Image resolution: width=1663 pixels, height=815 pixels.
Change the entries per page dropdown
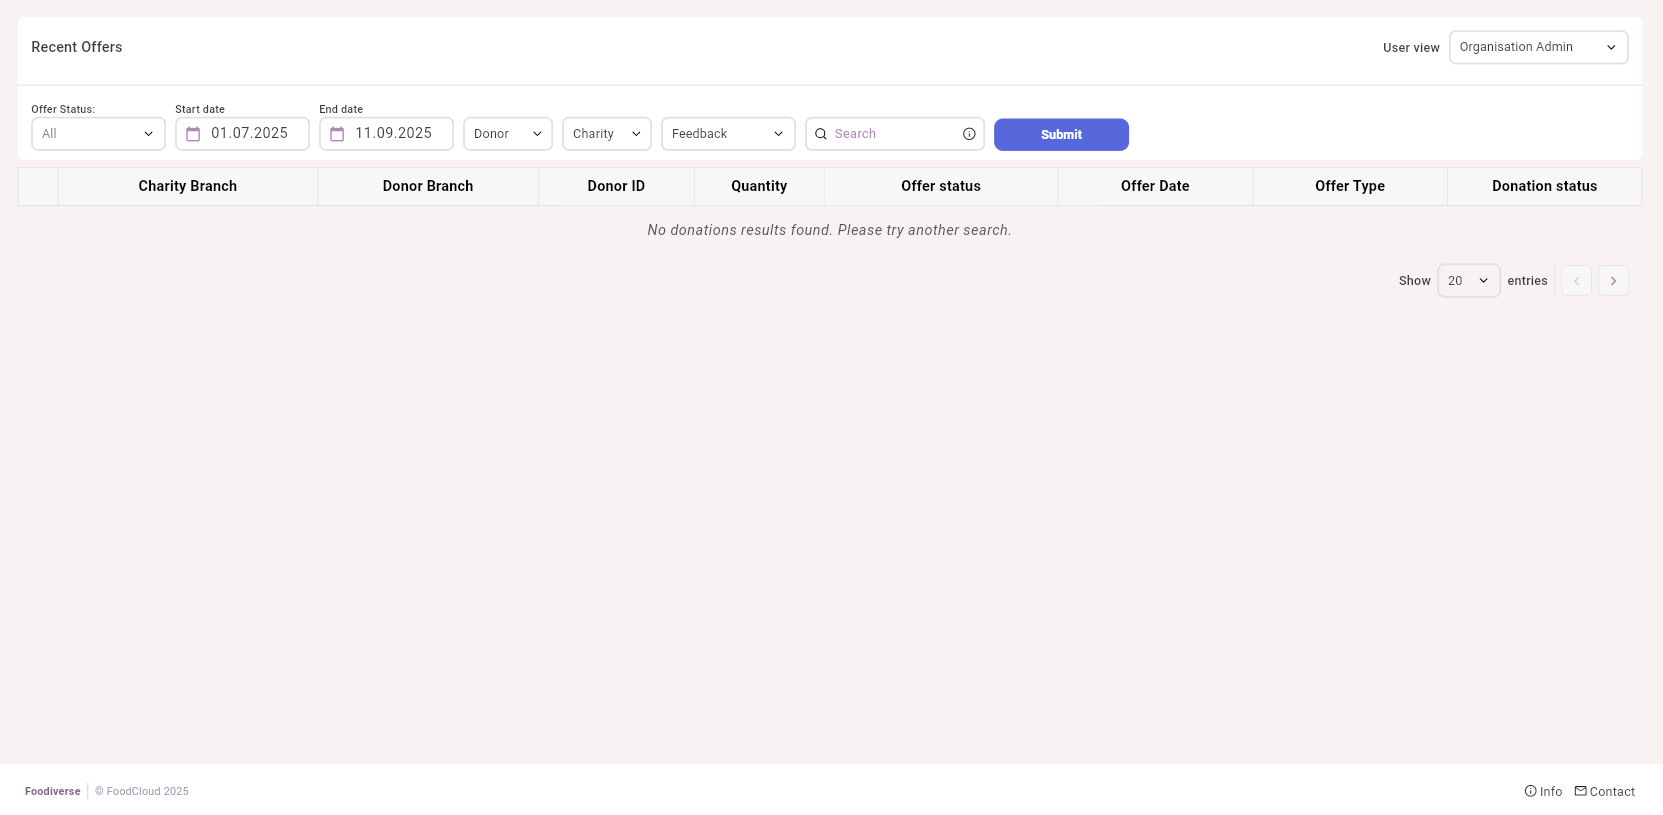1467,281
